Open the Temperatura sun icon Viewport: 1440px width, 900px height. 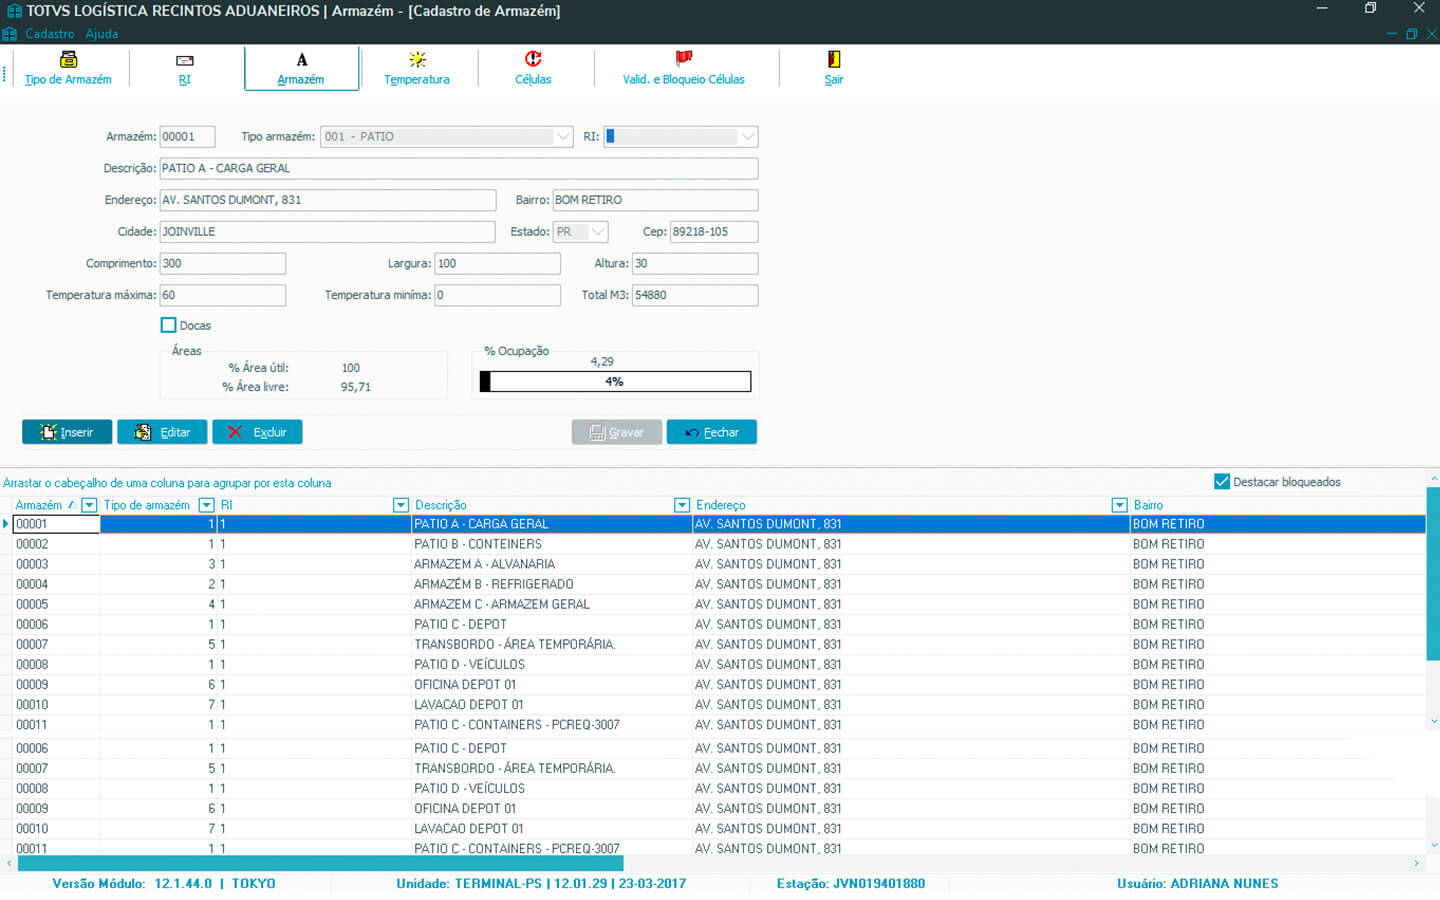tap(417, 60)
